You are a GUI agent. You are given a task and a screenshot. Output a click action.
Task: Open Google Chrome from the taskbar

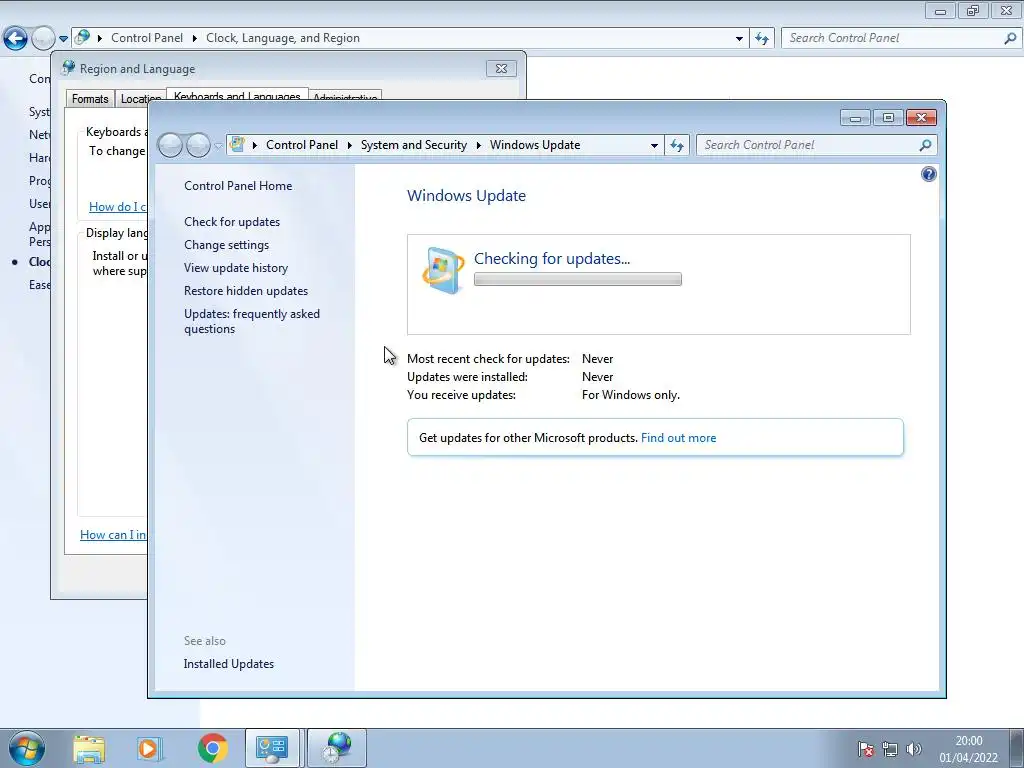212,748
